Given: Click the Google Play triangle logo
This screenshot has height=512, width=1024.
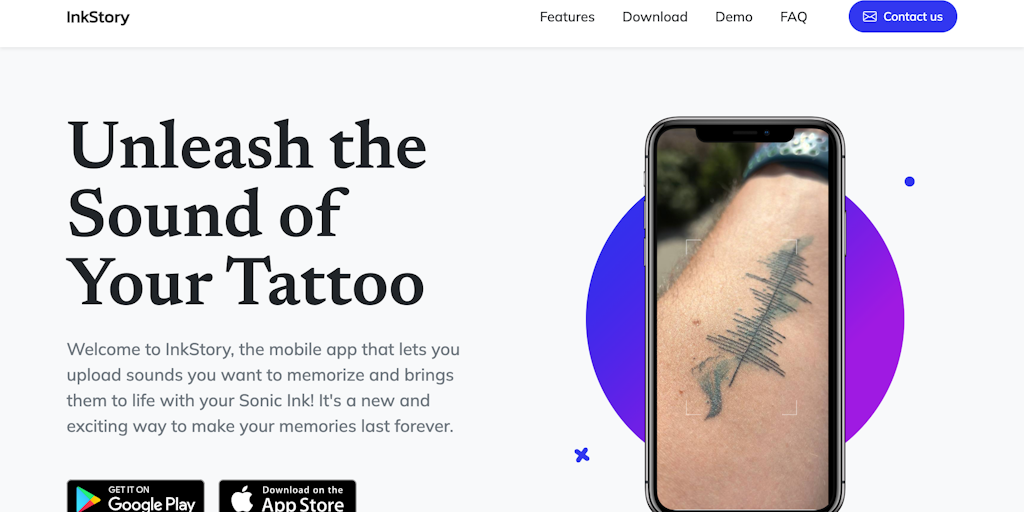Looking at the screenshot, I should pos(88,500).
